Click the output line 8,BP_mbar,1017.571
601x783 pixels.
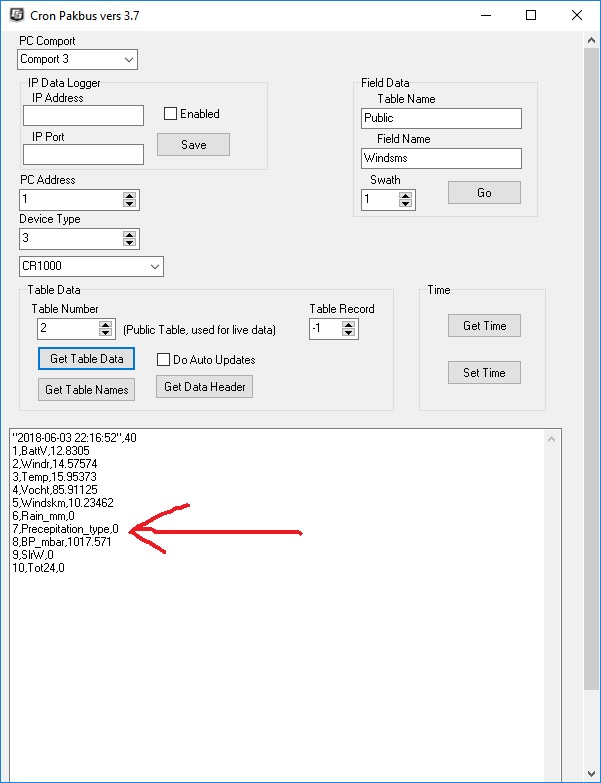click(x=62, y=542)
